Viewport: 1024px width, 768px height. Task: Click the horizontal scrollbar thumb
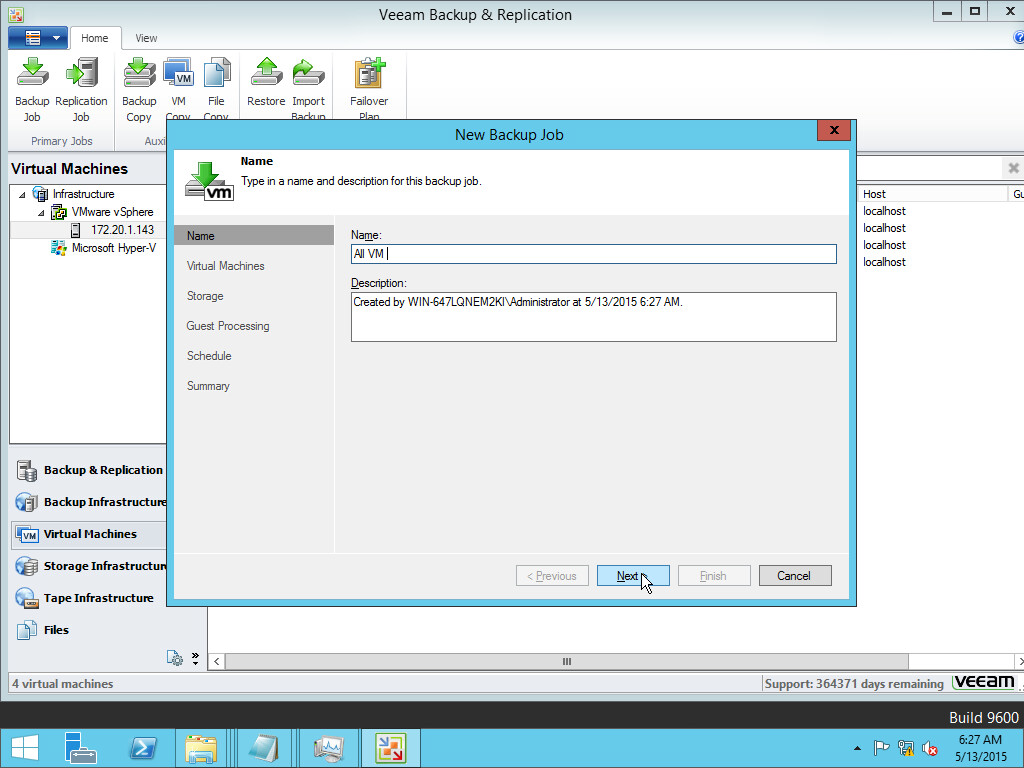566,662
